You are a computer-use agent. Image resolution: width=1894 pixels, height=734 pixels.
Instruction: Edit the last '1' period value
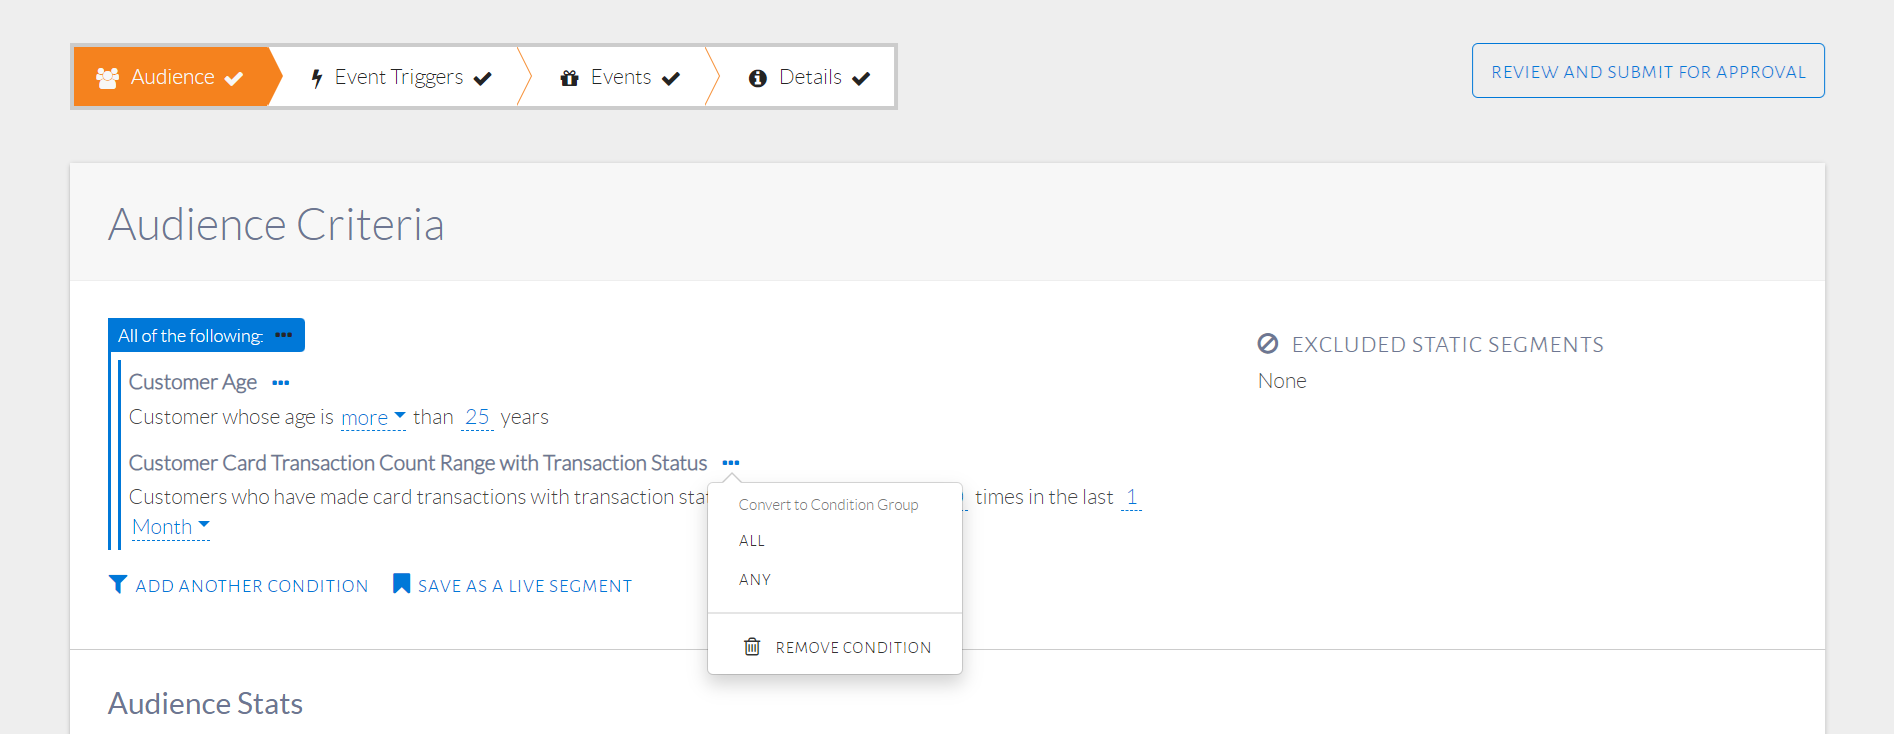(x=1131, y=497)
